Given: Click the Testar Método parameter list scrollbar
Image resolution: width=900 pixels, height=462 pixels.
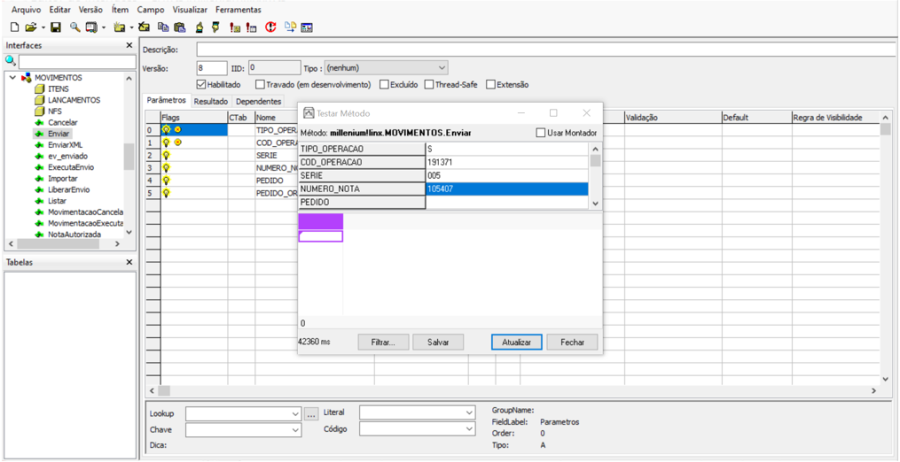Looking at the screenshot, I should click(x=595, y=176).
